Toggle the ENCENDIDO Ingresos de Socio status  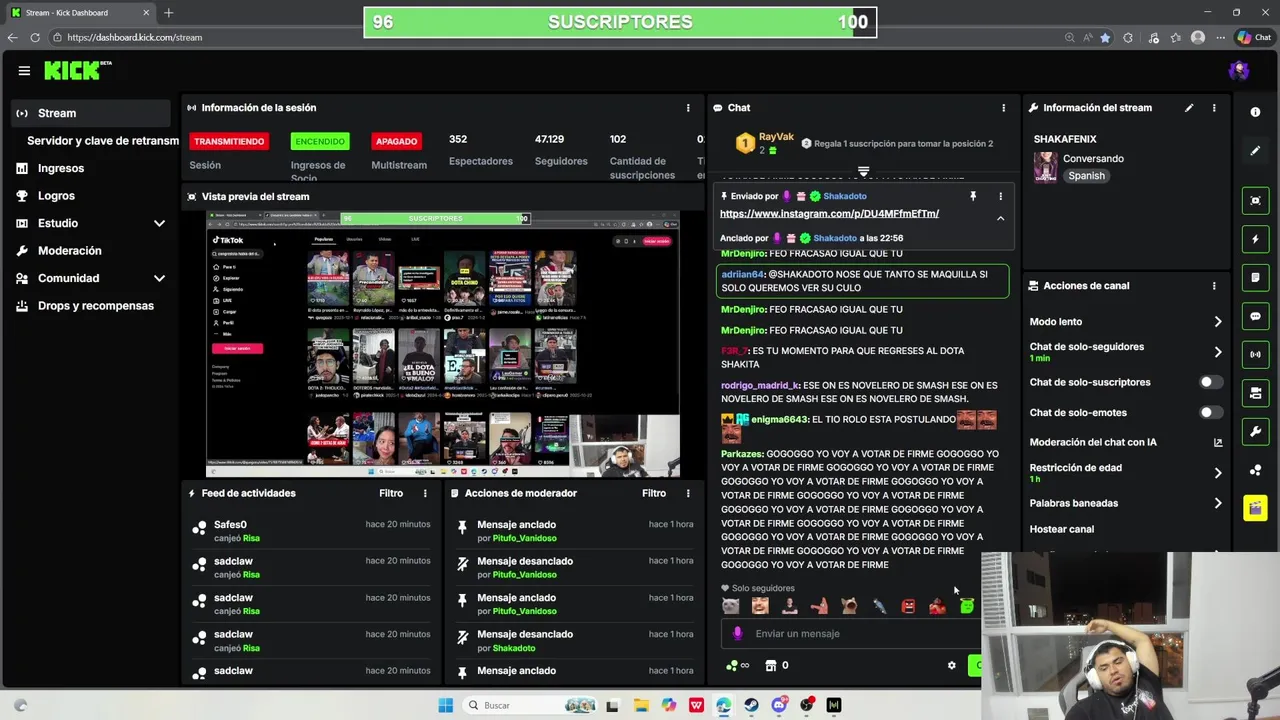coord(320,141)
